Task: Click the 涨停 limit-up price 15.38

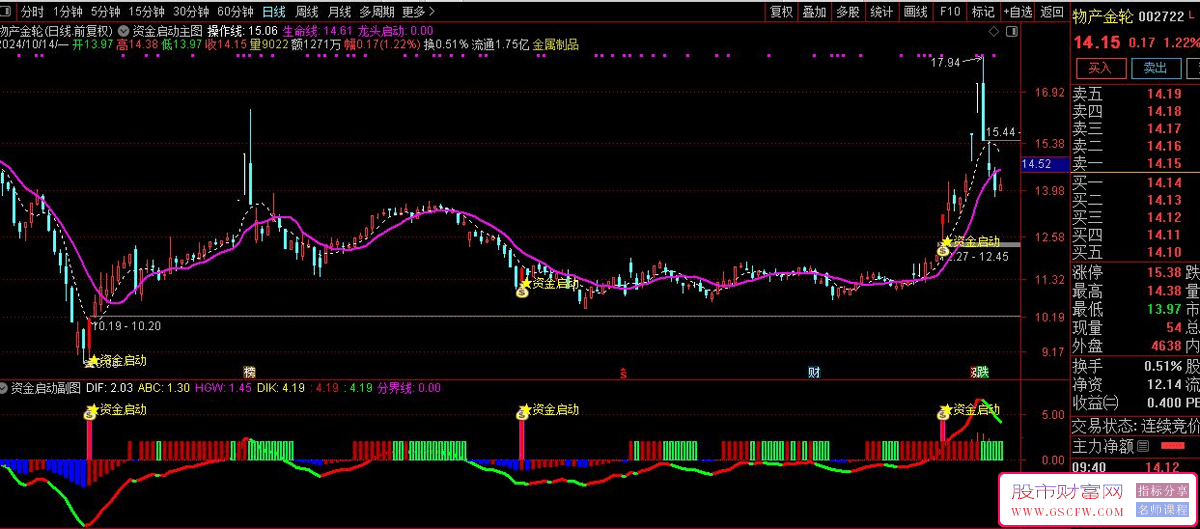Action: tap(1164, 273)
